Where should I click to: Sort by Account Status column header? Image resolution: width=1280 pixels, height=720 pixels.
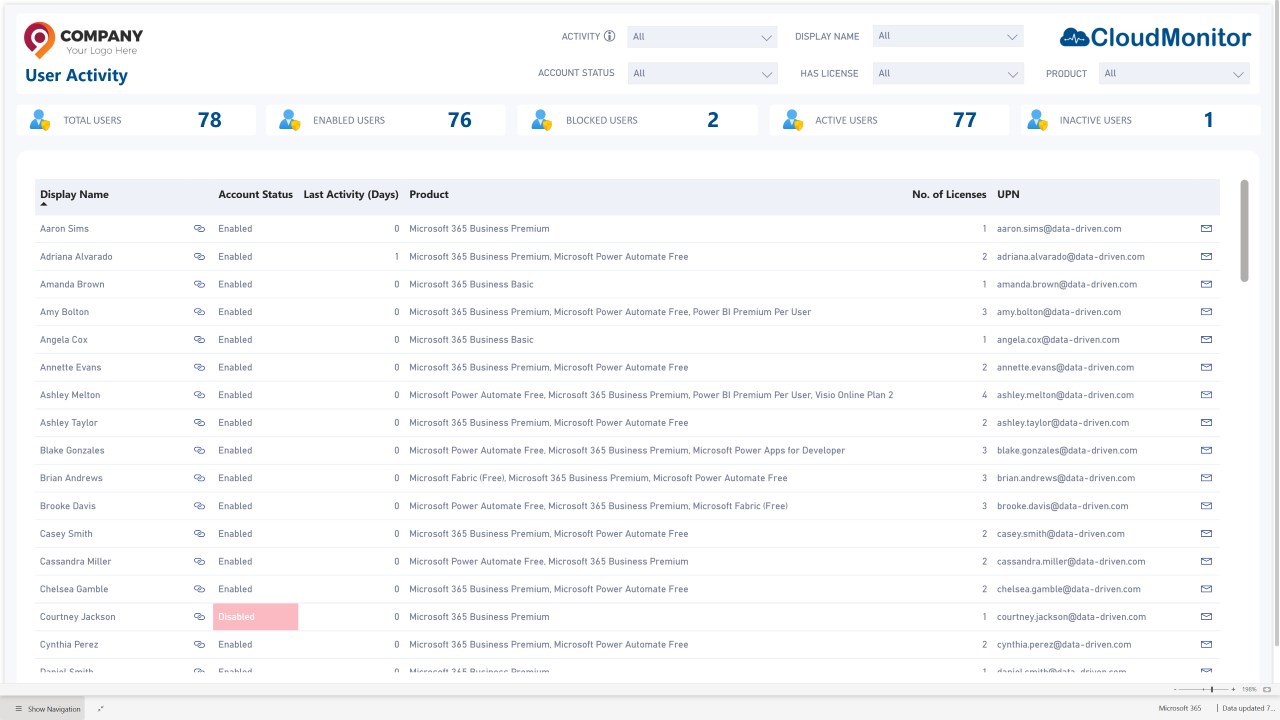pyautogui.click(x=256, y=195)
